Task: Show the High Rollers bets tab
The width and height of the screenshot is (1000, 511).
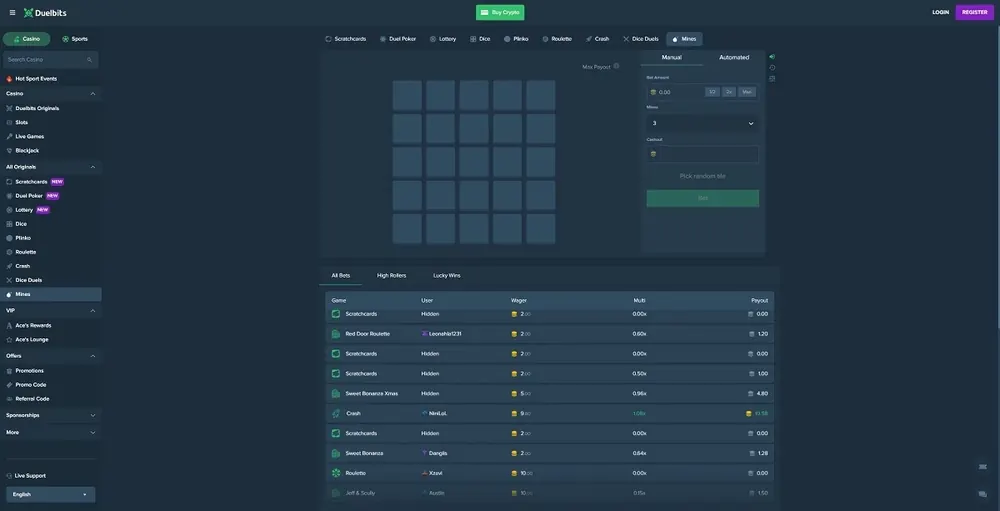Action: pyautogui.click(x=392, y=276)
